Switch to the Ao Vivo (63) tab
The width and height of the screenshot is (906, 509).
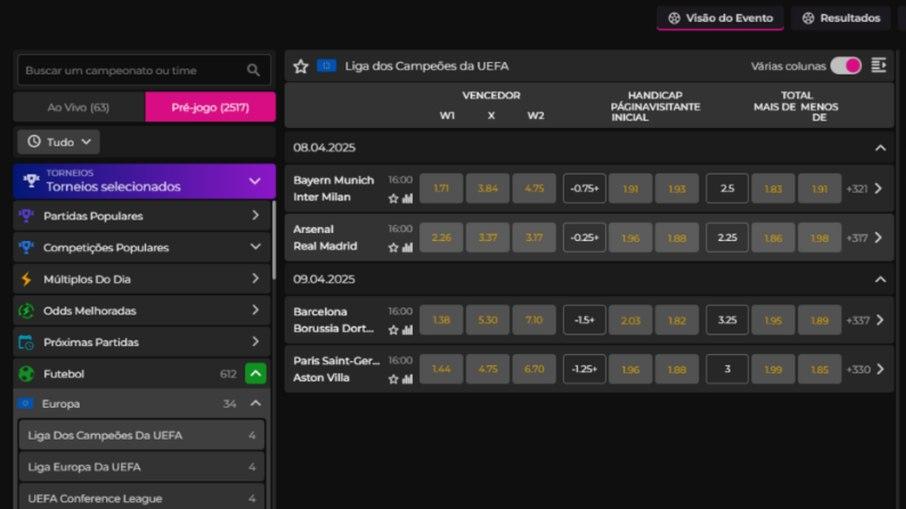point(79,107)
